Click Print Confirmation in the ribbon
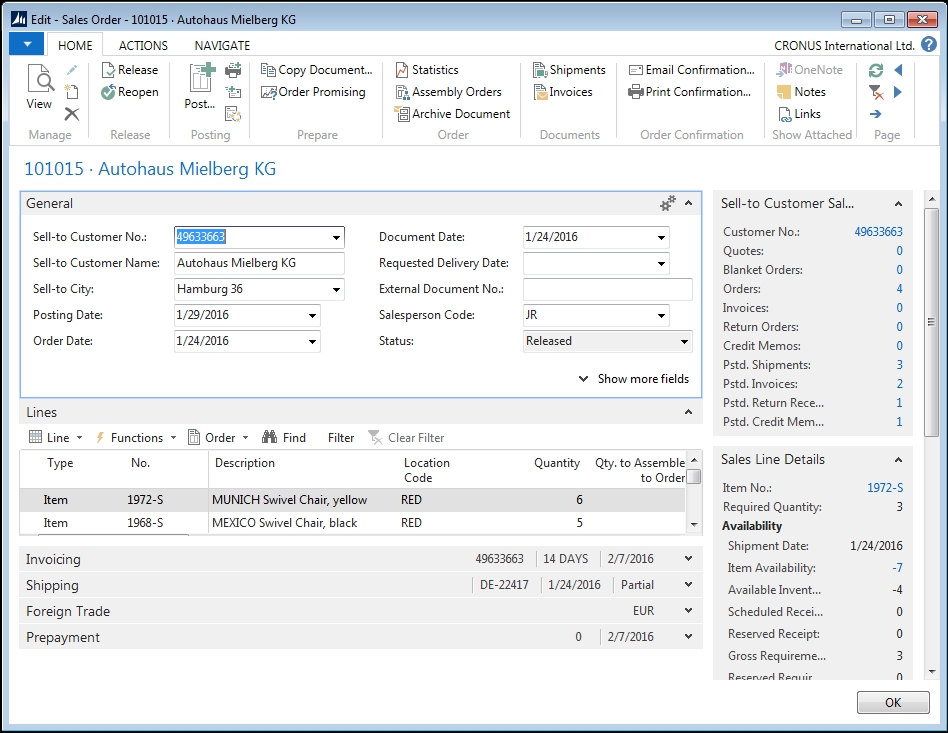Image resolution: width=948 pixels, height=733 pixels. point(690,92)
